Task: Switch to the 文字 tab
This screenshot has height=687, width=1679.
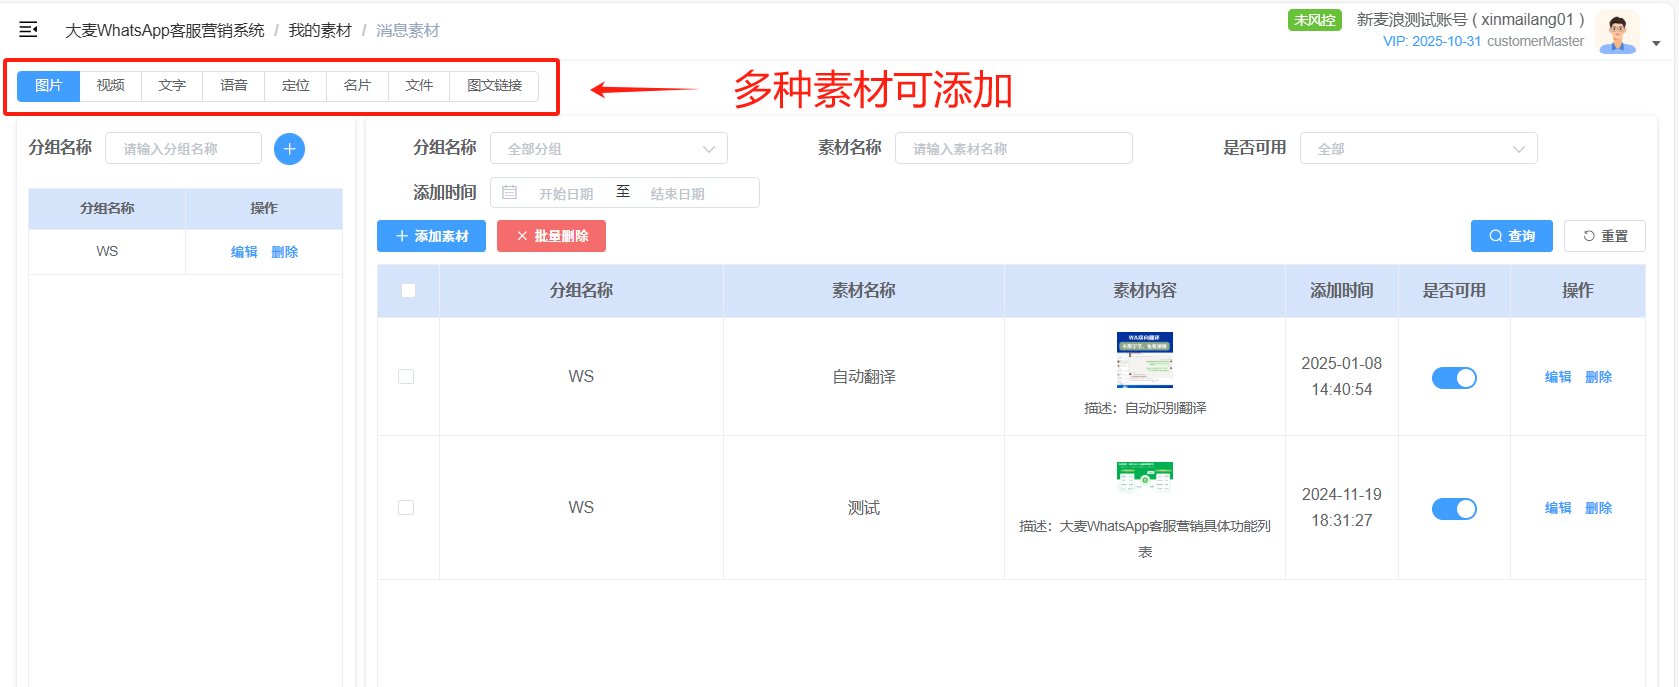Action: [172, 86]
